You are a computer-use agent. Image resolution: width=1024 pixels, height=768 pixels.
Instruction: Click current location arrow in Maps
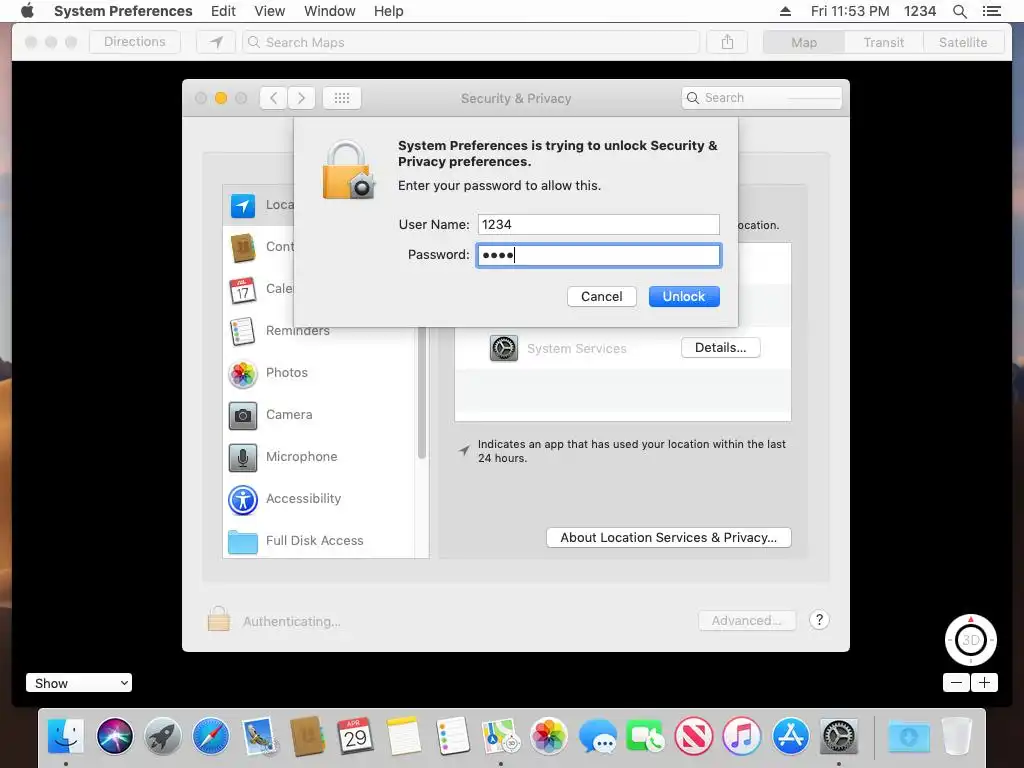216,42
